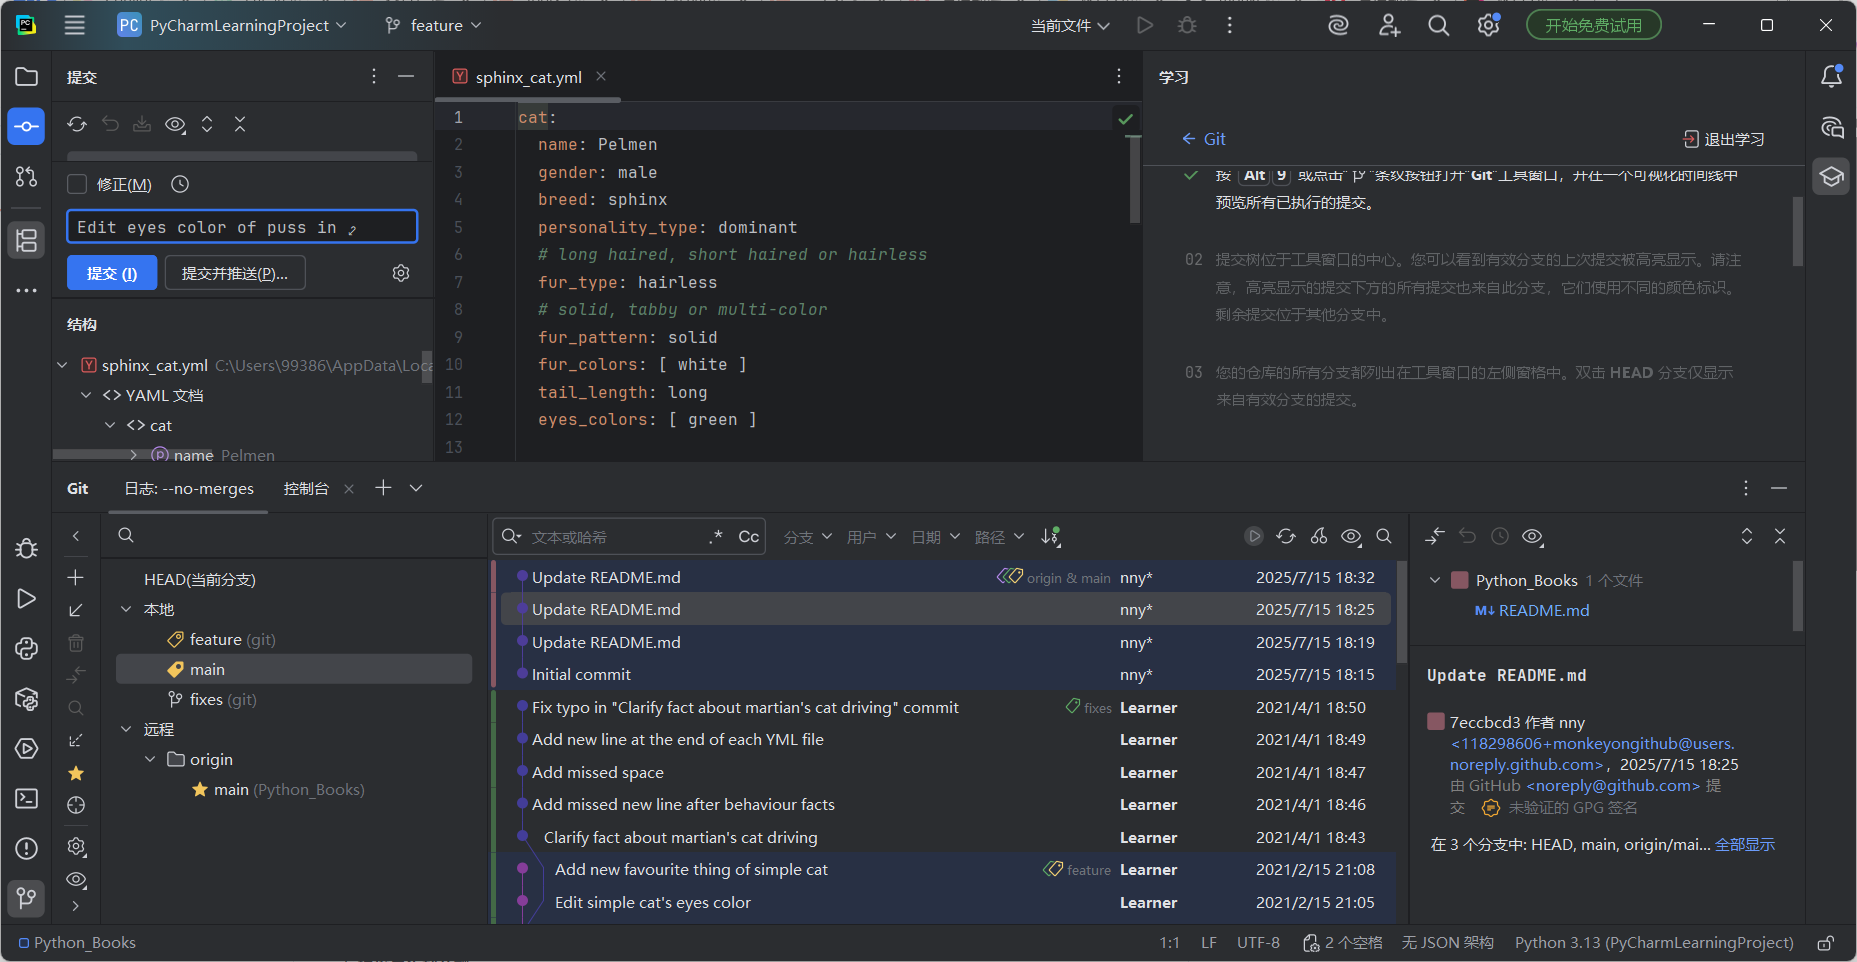Click the 提交并推送(P) button
Image resolution: width=1857 pixels, height=962 pixels.
(235, 272)
